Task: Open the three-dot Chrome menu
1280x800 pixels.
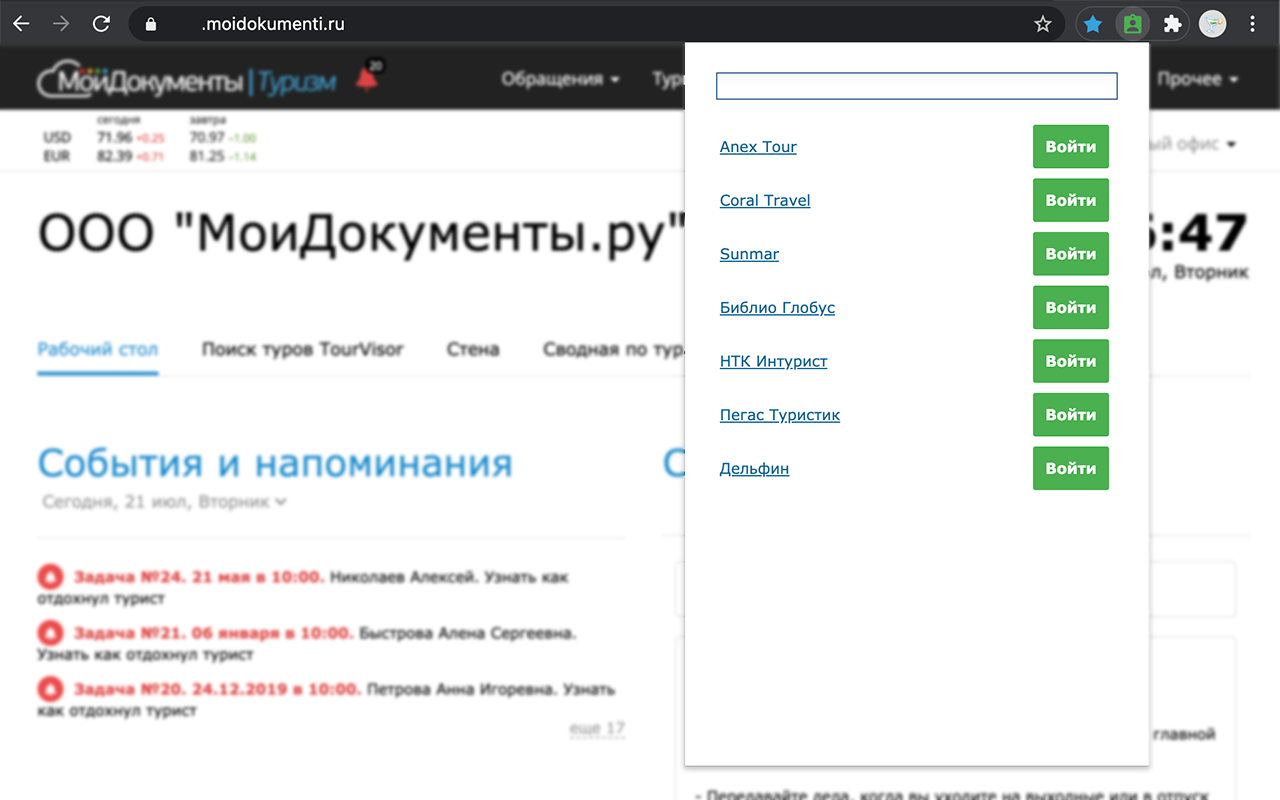Action: click(x=1253, y=24)
